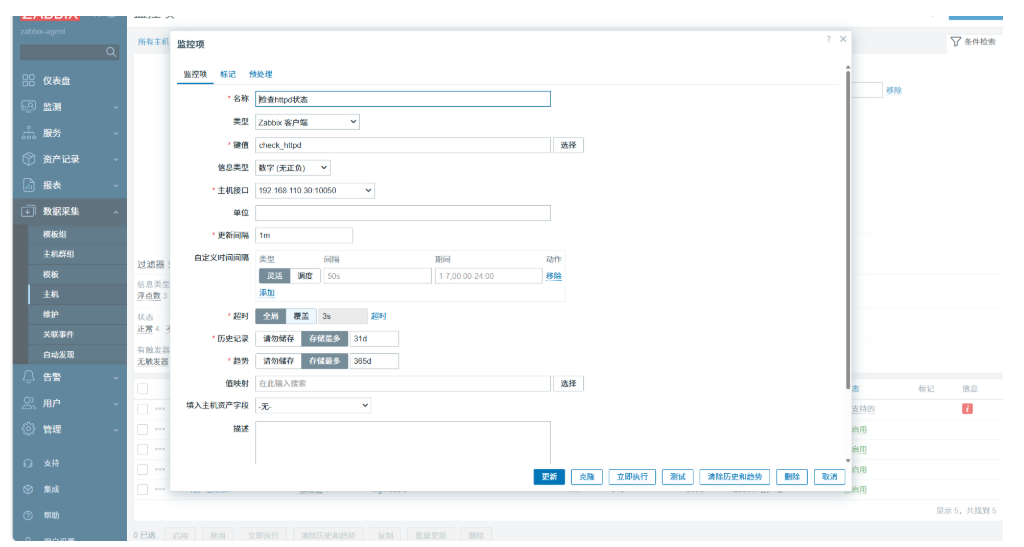The width and height of the screenshot is (1024, 547).
Task: Tick the select-all checkbox in item list header
Action: coord(142,389)
